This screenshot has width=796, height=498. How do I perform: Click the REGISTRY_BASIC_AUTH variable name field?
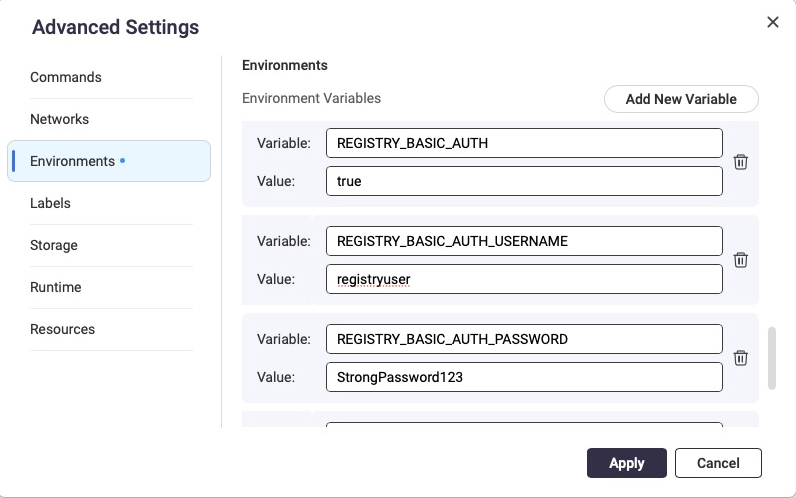pos(524,143)
